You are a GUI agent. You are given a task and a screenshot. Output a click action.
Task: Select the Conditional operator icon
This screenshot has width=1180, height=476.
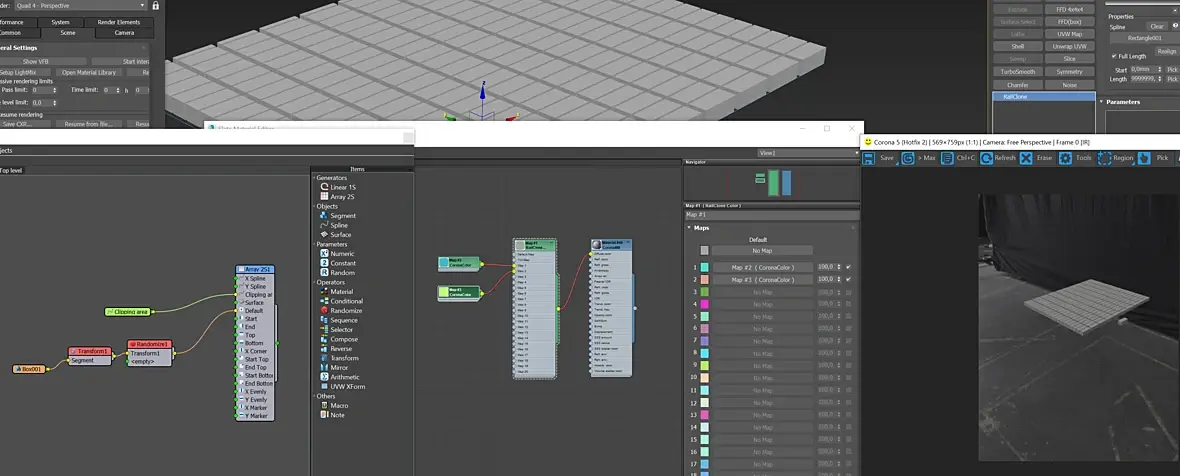pos(324,301)
